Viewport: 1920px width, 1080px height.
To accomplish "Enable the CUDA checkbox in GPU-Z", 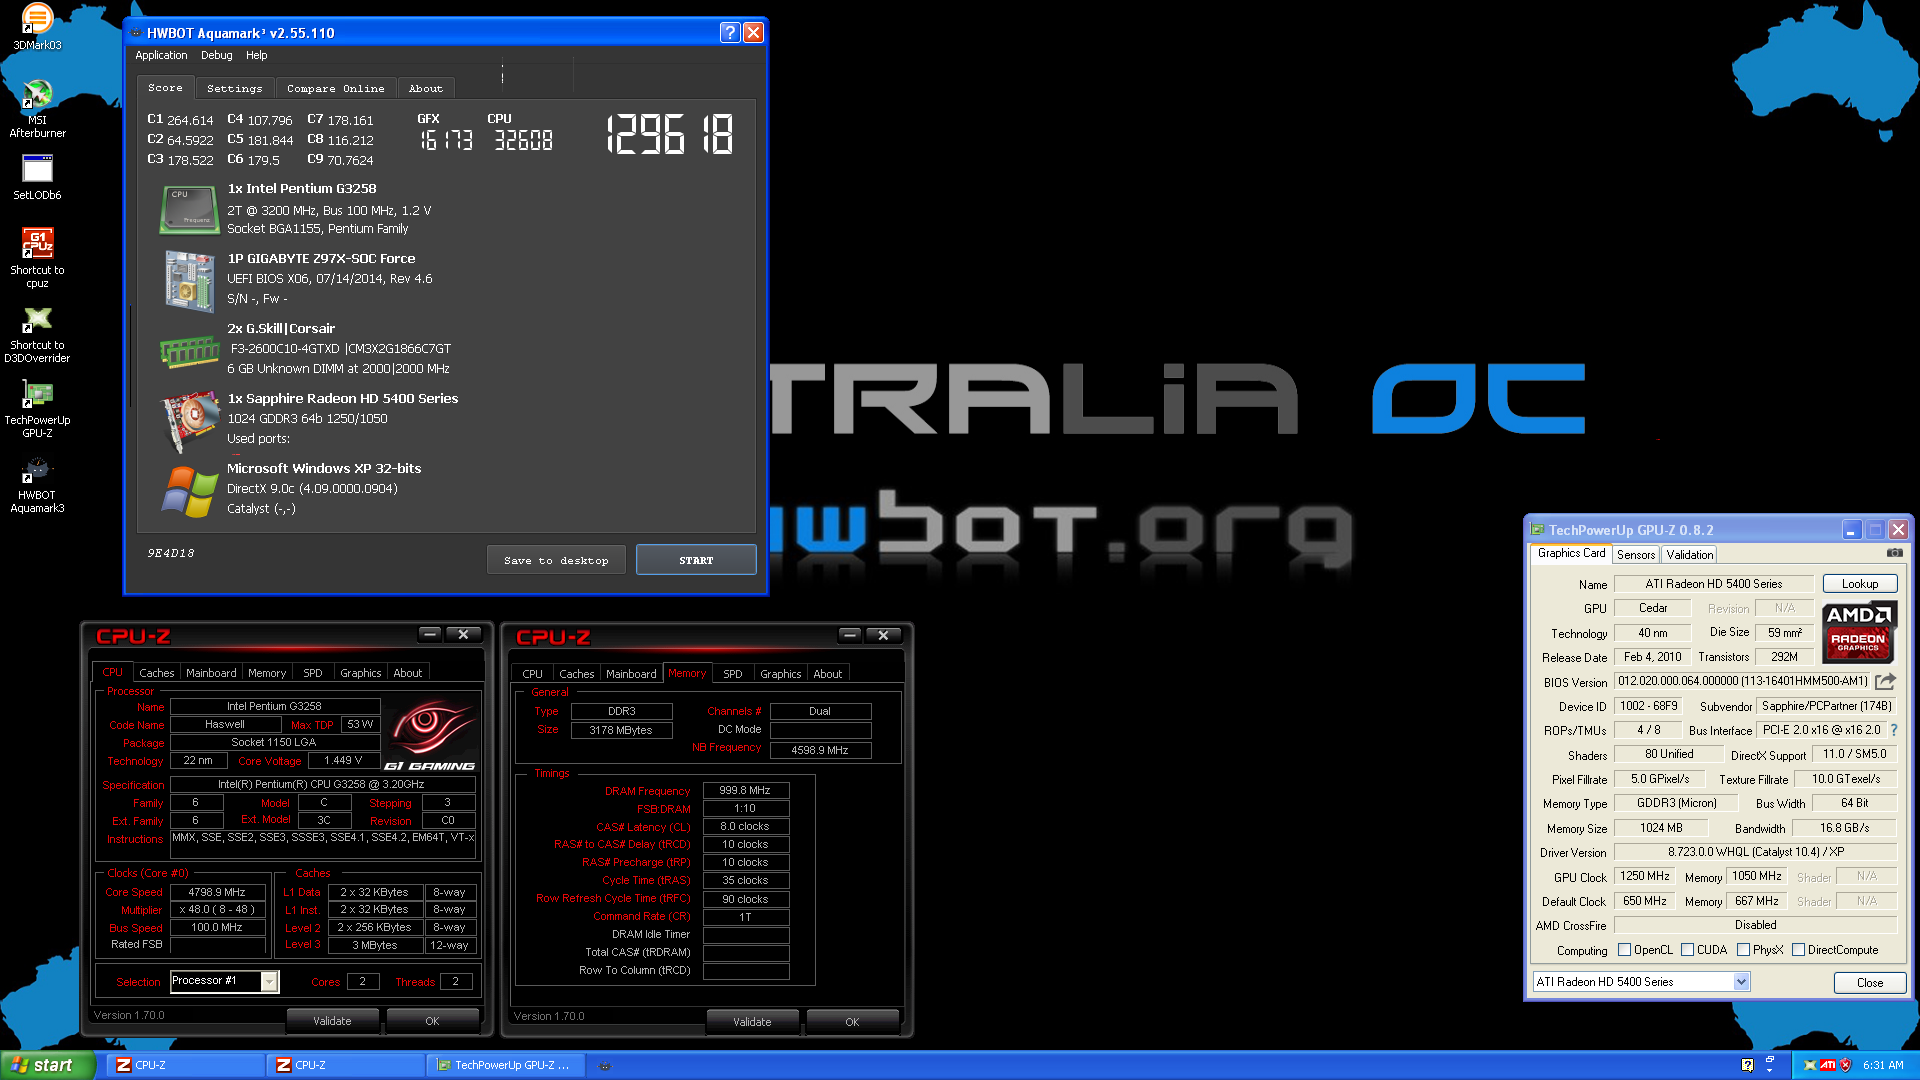I will (1687, 950).
